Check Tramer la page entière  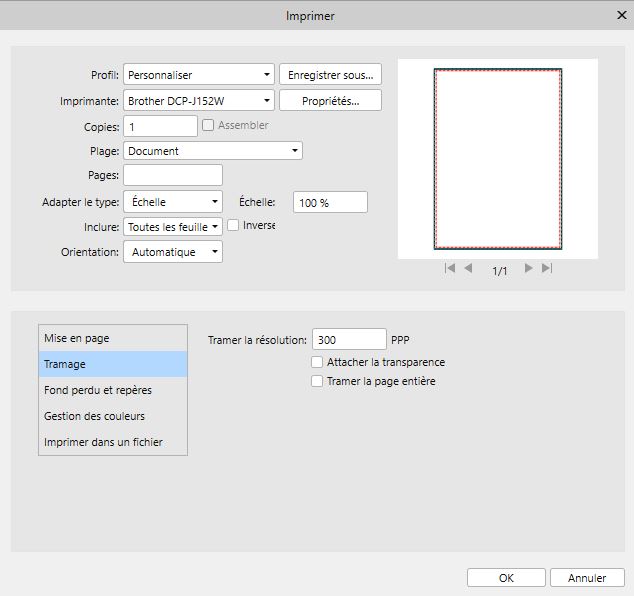(317, 381)
